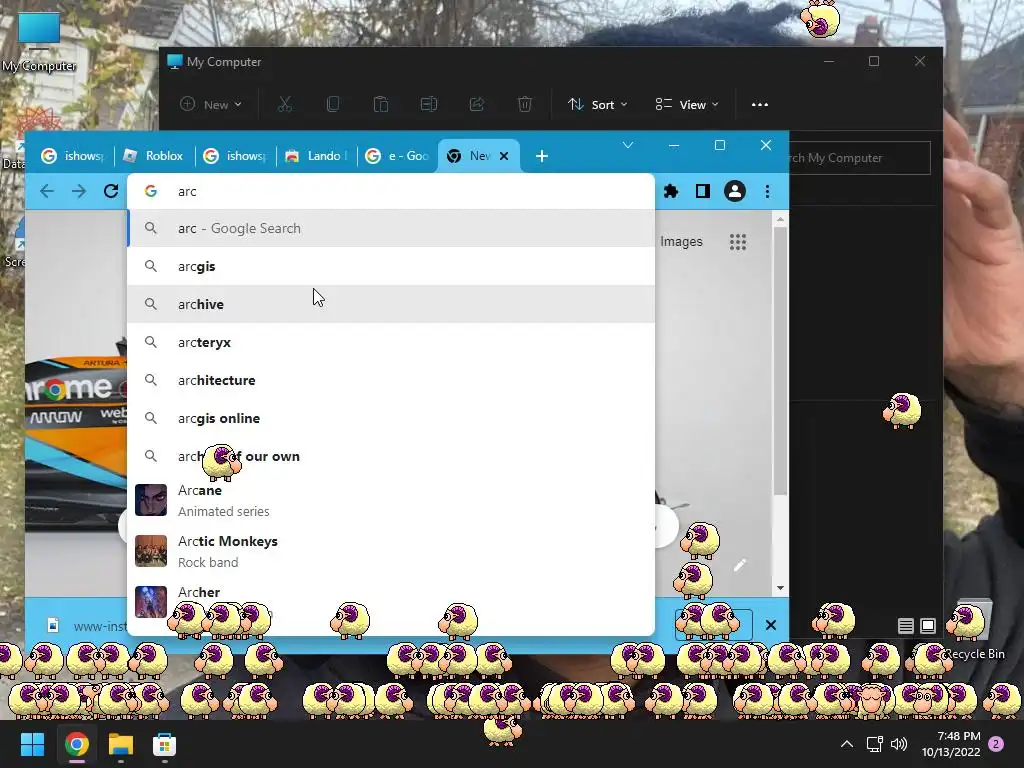Select My Computer desktop icon
1024x768 pixels.
(x=39, y=42)
